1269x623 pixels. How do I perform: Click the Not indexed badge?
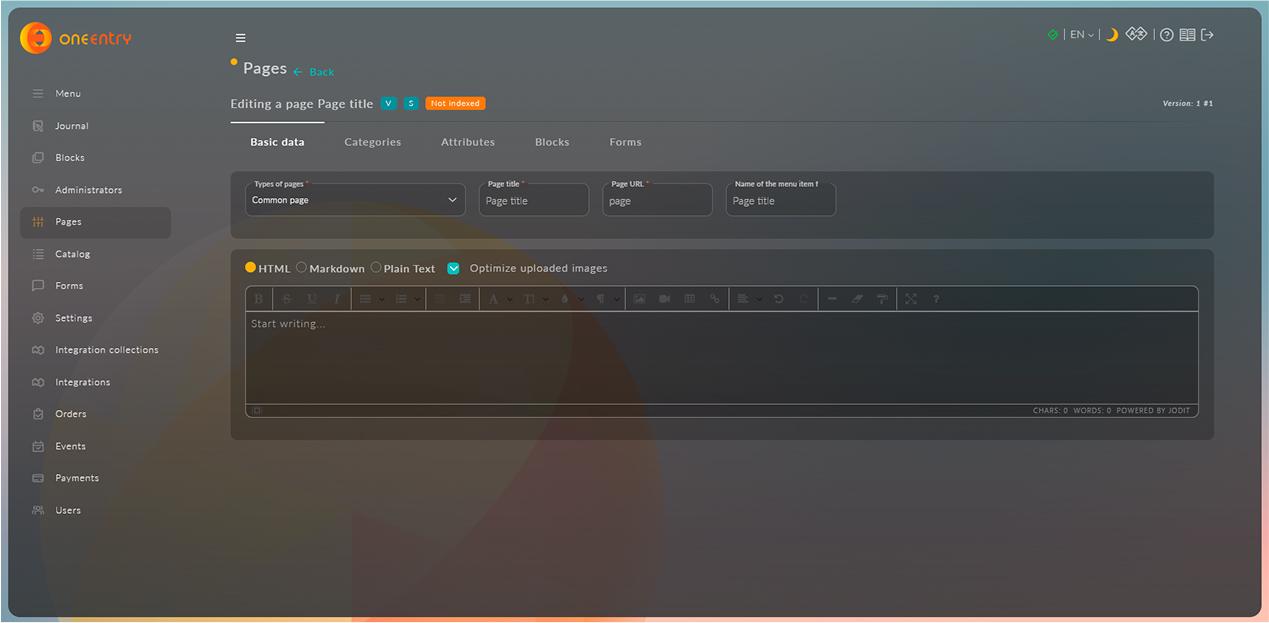tap(455, 103)
